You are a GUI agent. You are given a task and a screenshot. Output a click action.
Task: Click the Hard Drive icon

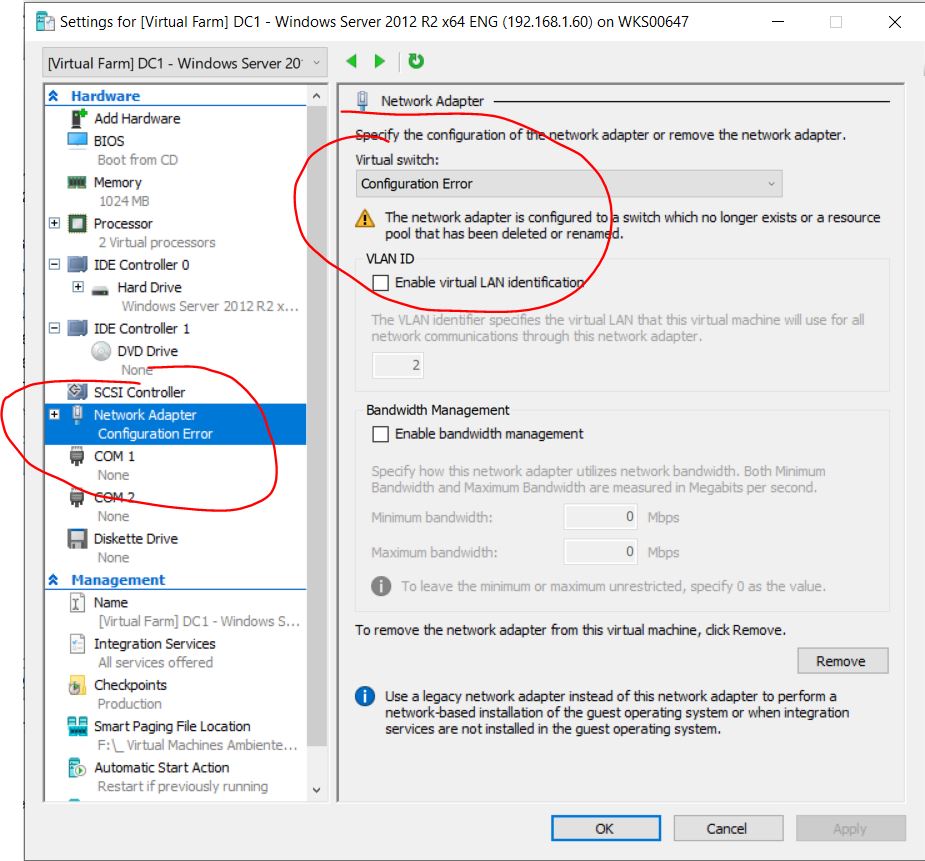click(101, 289)
